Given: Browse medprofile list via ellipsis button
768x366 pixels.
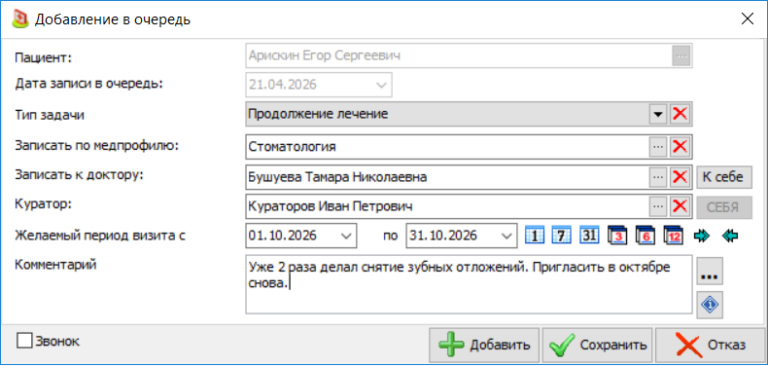Looking at the screenshot, I should click(658, 146).
